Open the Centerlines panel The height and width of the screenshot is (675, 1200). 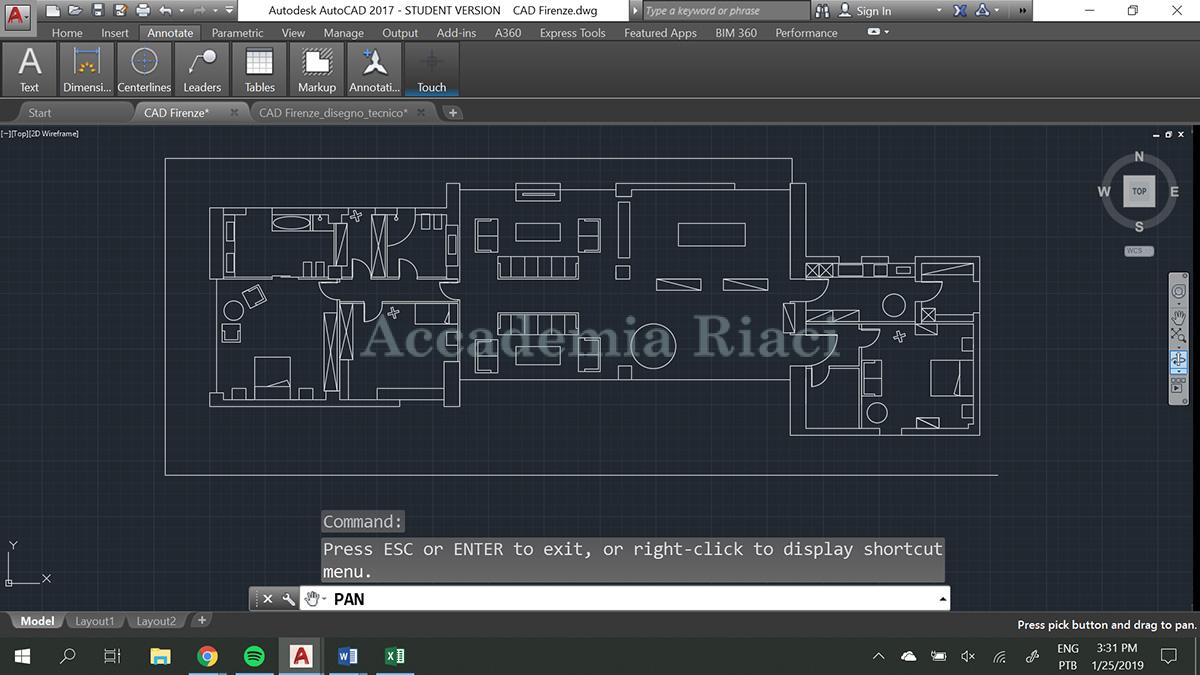144,70
